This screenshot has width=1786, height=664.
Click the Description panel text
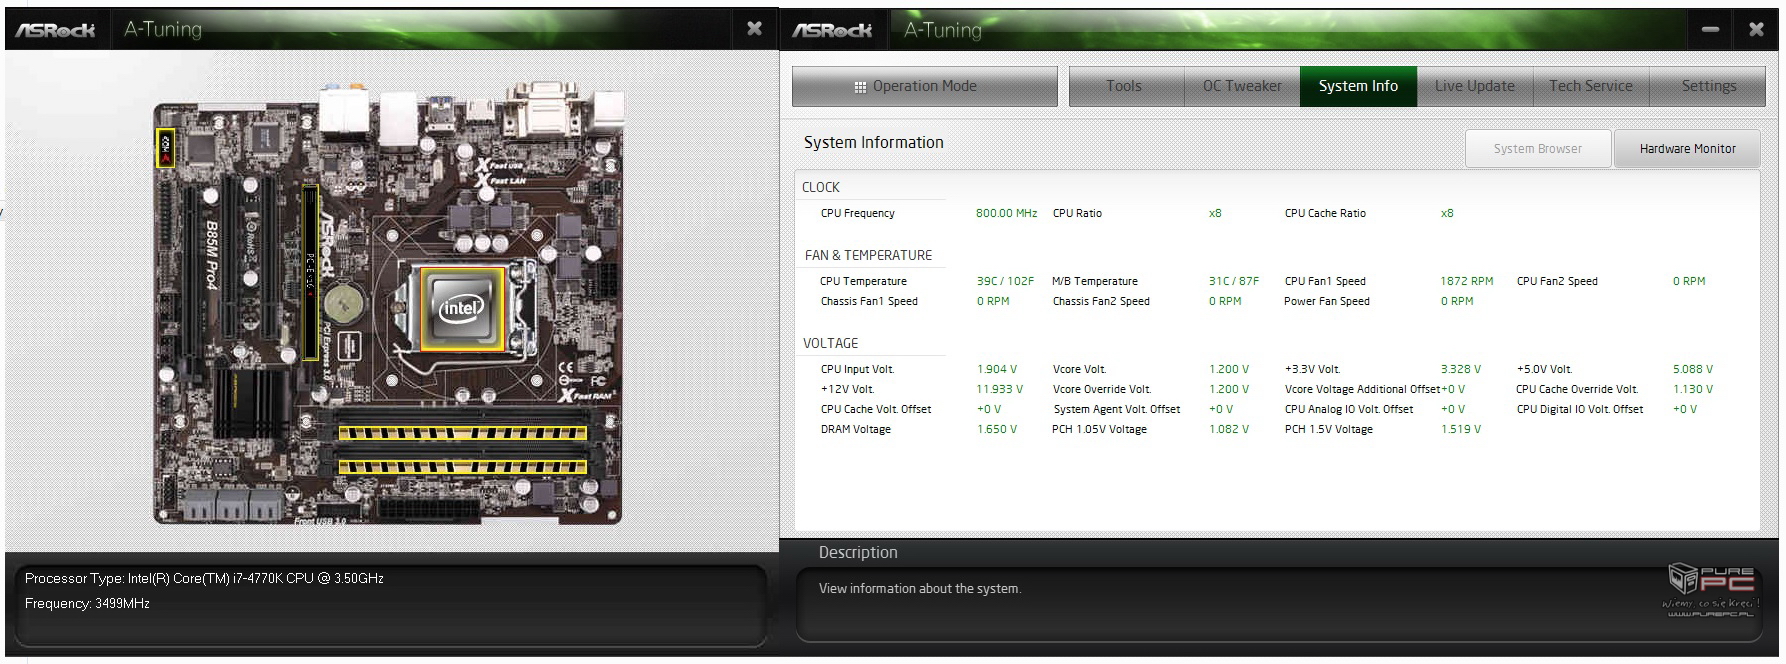coord(920,588)
